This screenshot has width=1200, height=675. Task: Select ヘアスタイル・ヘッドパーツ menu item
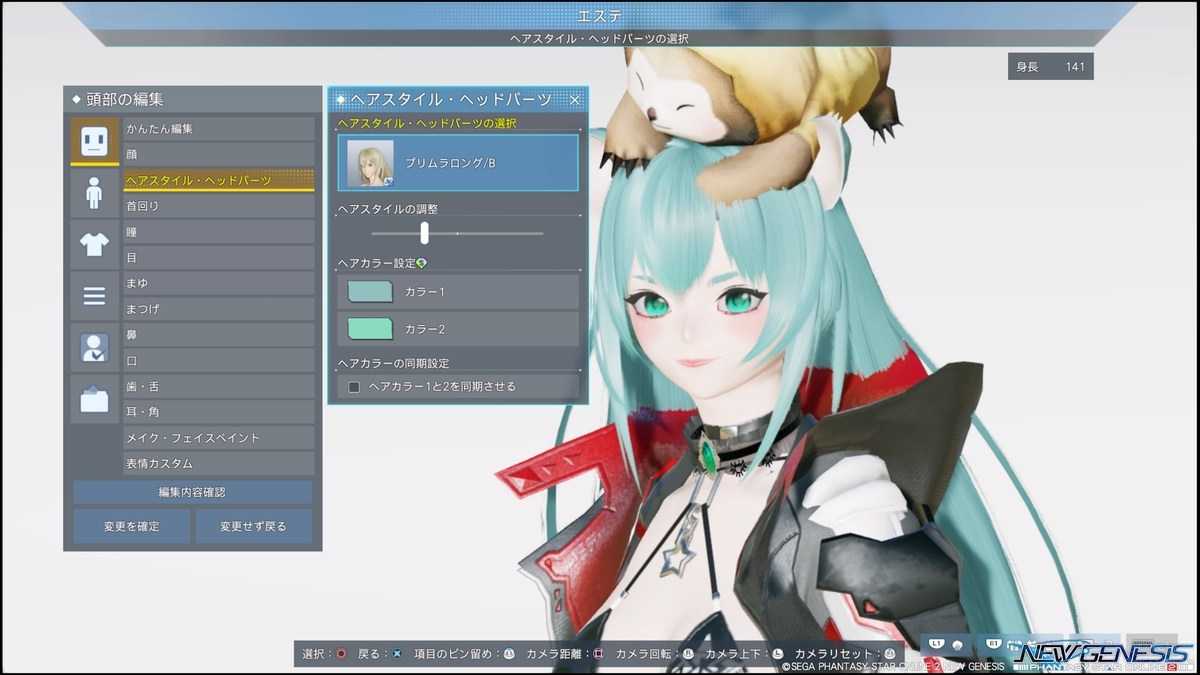tap(219, 181)
